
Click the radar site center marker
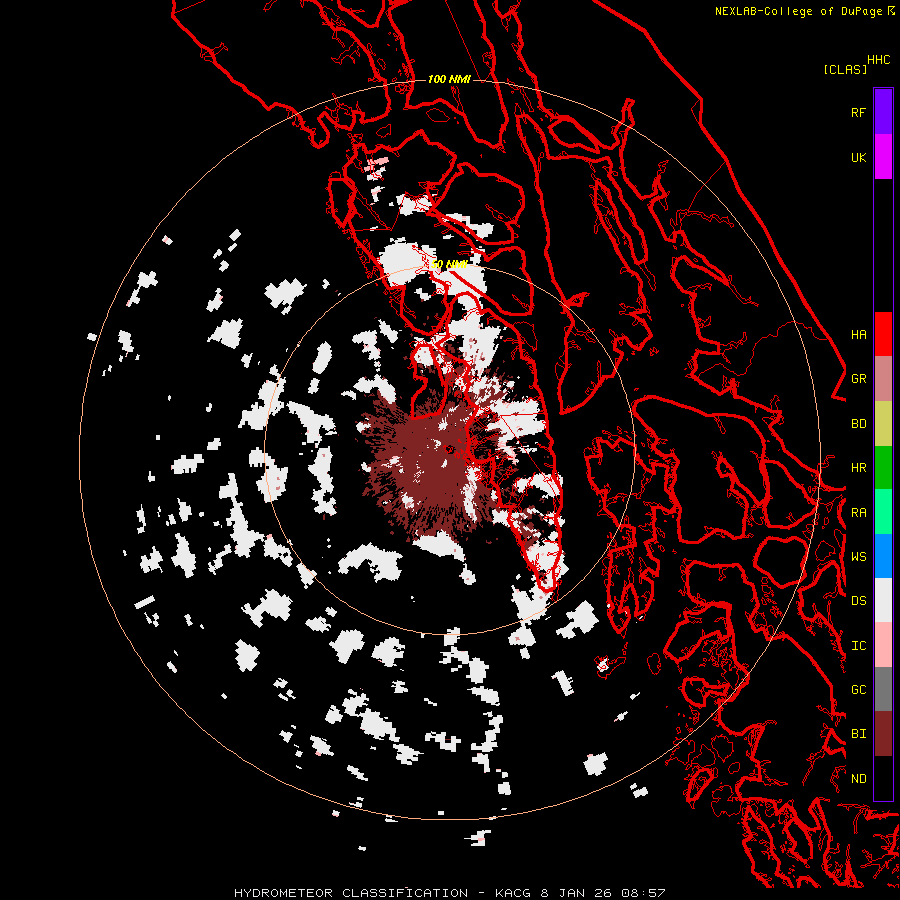449,449
